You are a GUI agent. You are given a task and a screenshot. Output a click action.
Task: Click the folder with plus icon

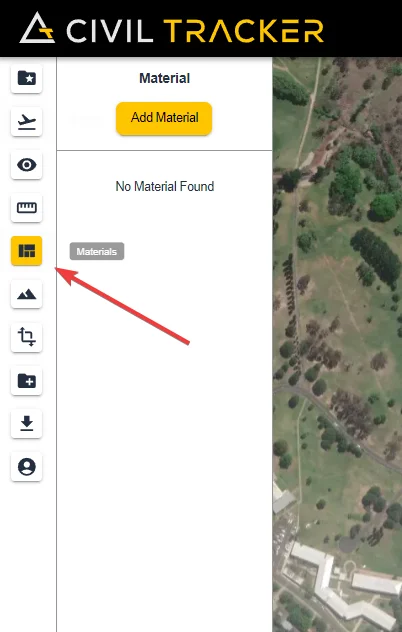tap(27, 380)
